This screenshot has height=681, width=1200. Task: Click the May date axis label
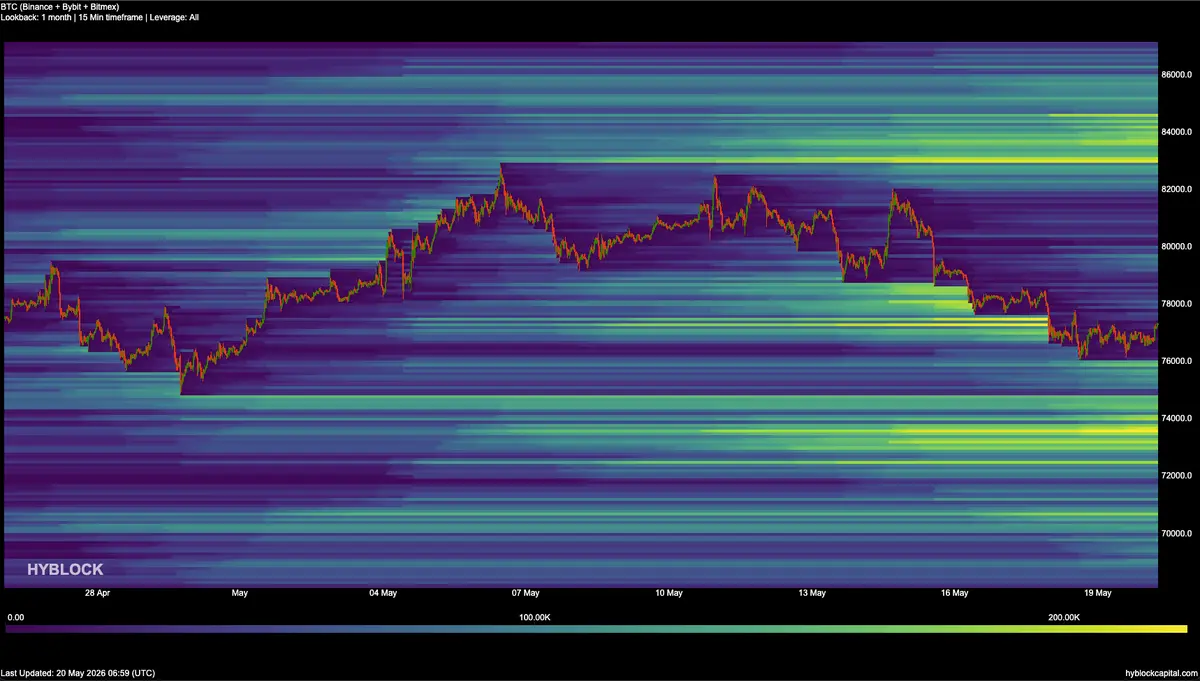pyautogui.click(x=239, y=593)
